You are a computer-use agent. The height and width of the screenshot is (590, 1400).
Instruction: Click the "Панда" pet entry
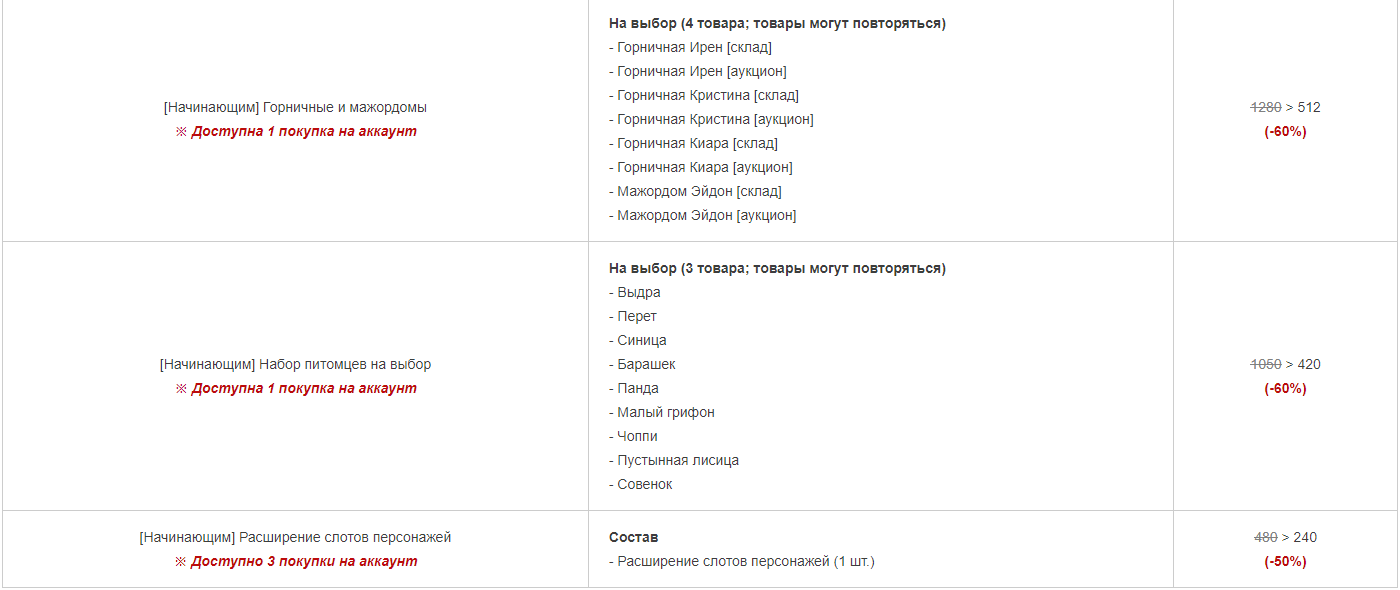pos(637,388)
